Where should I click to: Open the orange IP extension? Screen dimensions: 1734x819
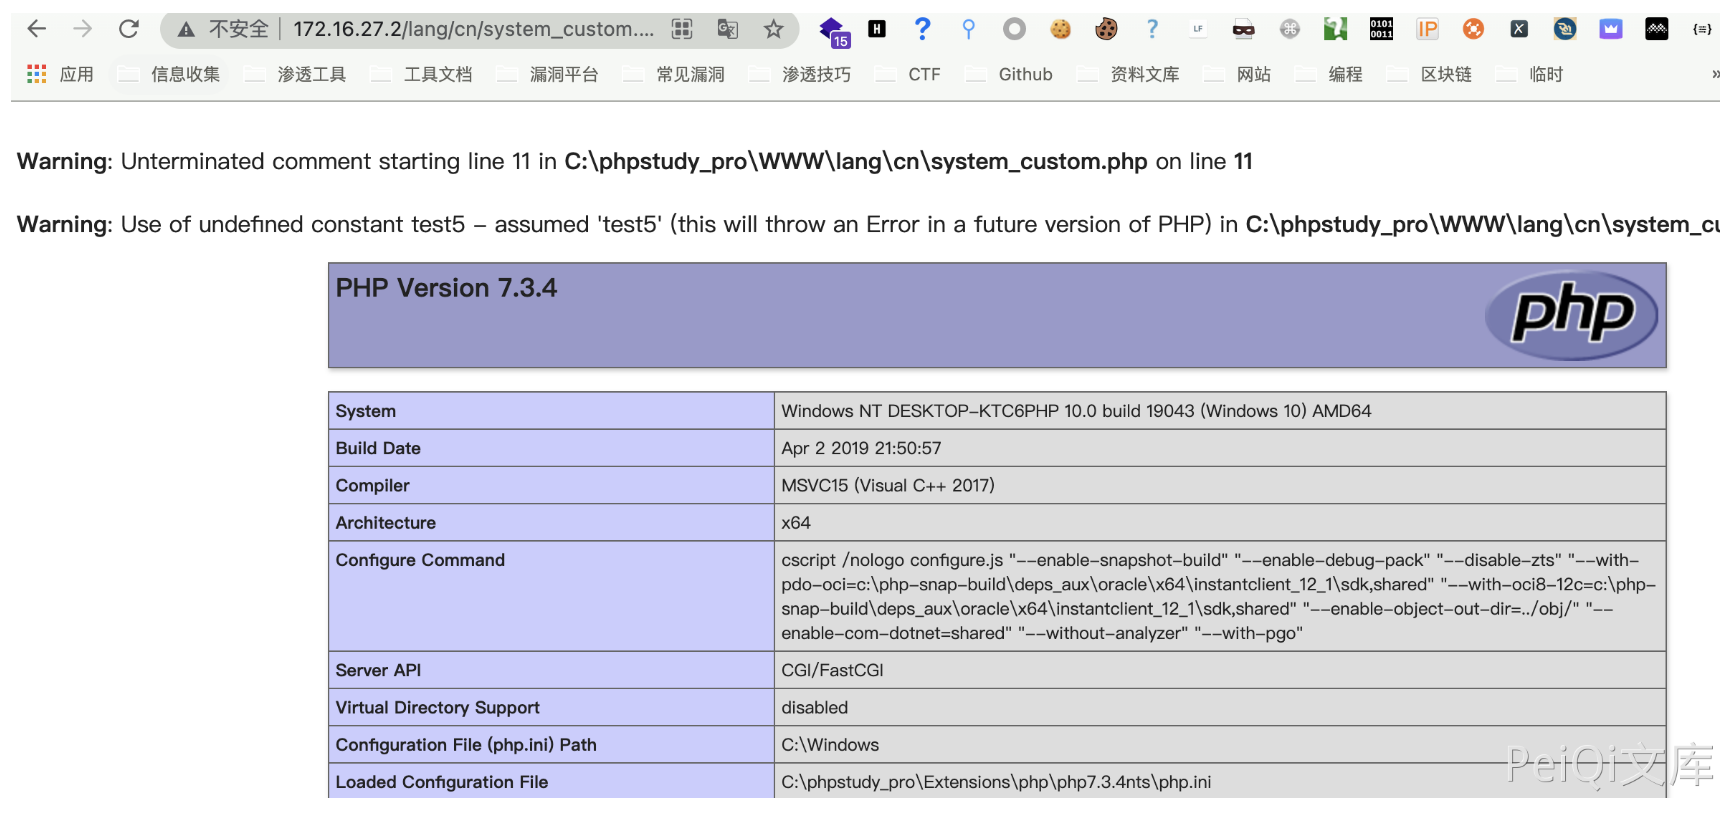(1427, 29)
